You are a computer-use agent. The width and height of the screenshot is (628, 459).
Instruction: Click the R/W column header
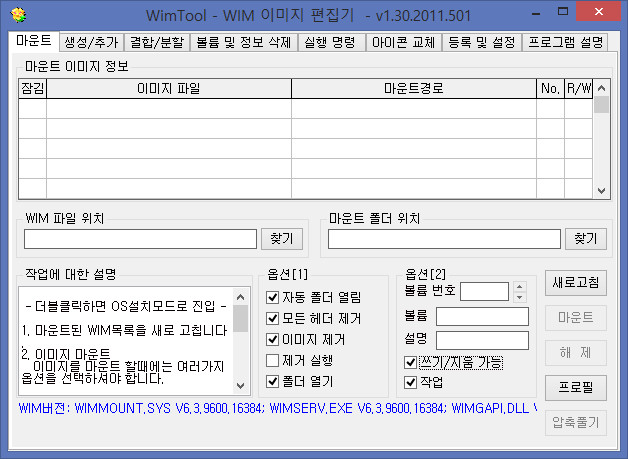[579, 89]
